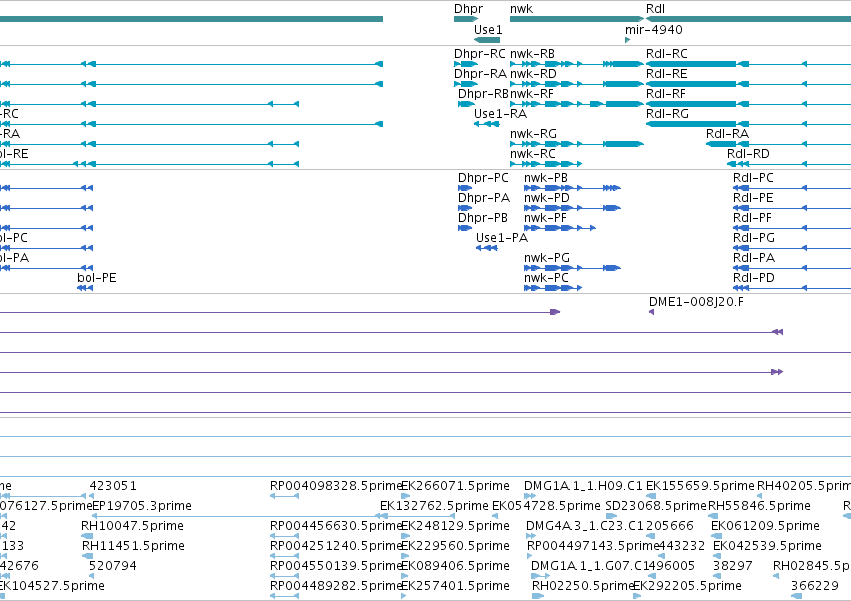Select EST RP004251240.5prime
This screenshot has height=601, width=851.
284,556
